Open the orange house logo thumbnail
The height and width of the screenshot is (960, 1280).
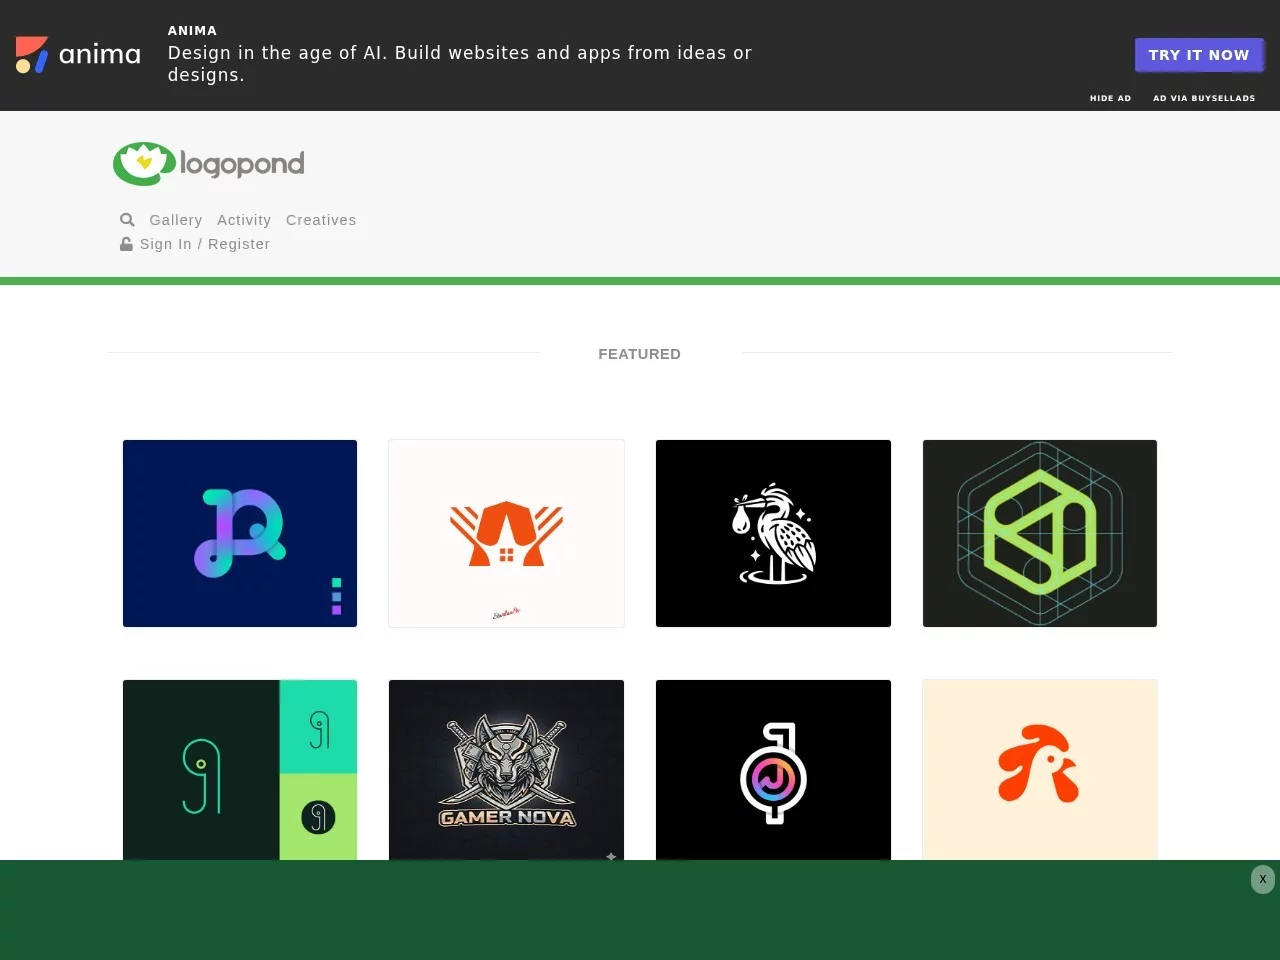coord(506,533)
